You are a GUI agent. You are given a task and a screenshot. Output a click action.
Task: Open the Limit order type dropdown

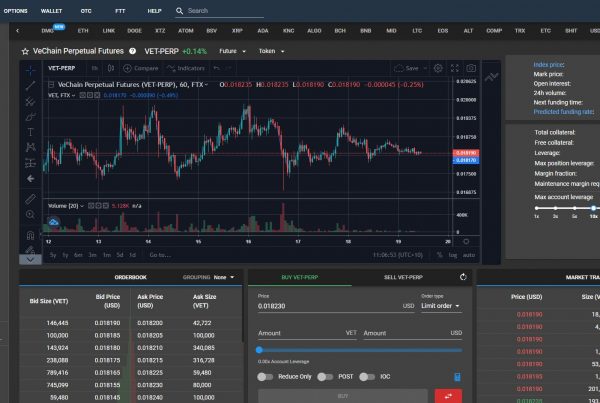coord(440,306)
